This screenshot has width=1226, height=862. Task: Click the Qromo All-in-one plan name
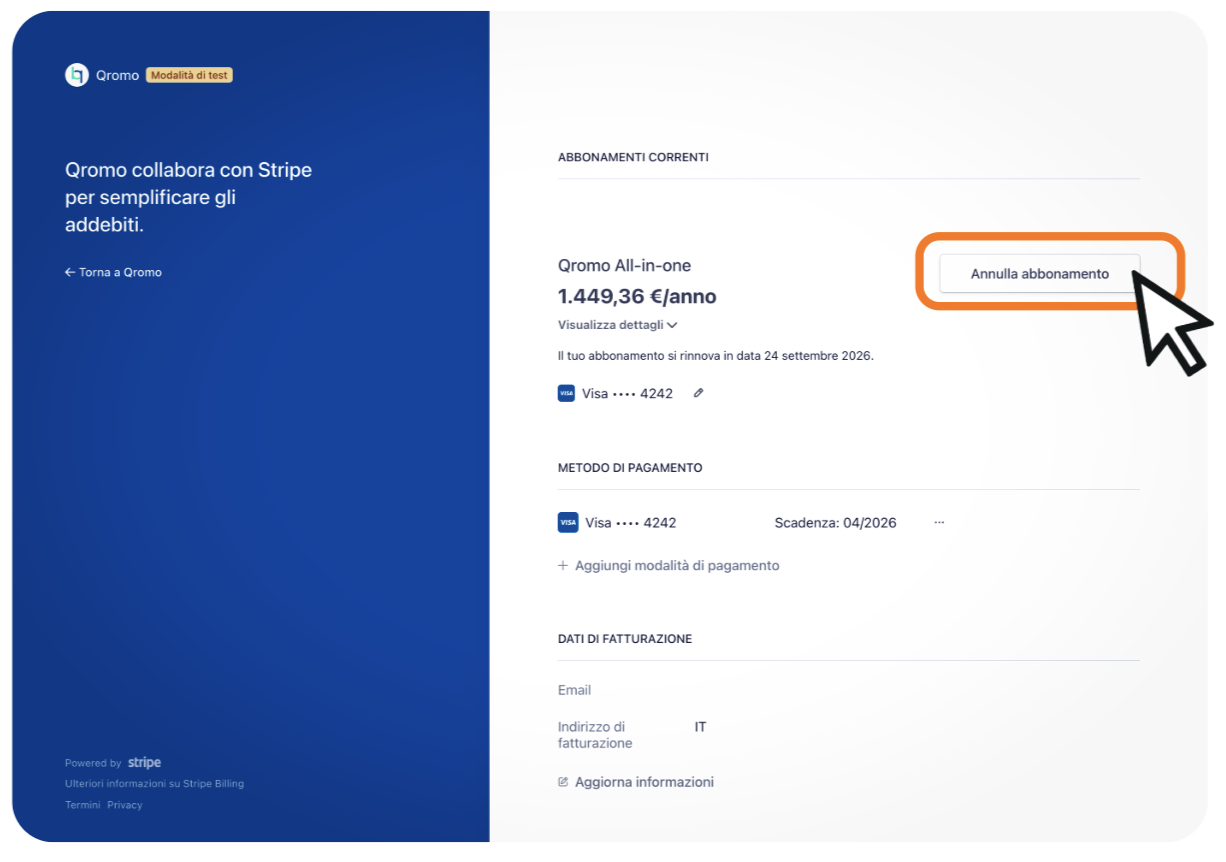[624, 266]
